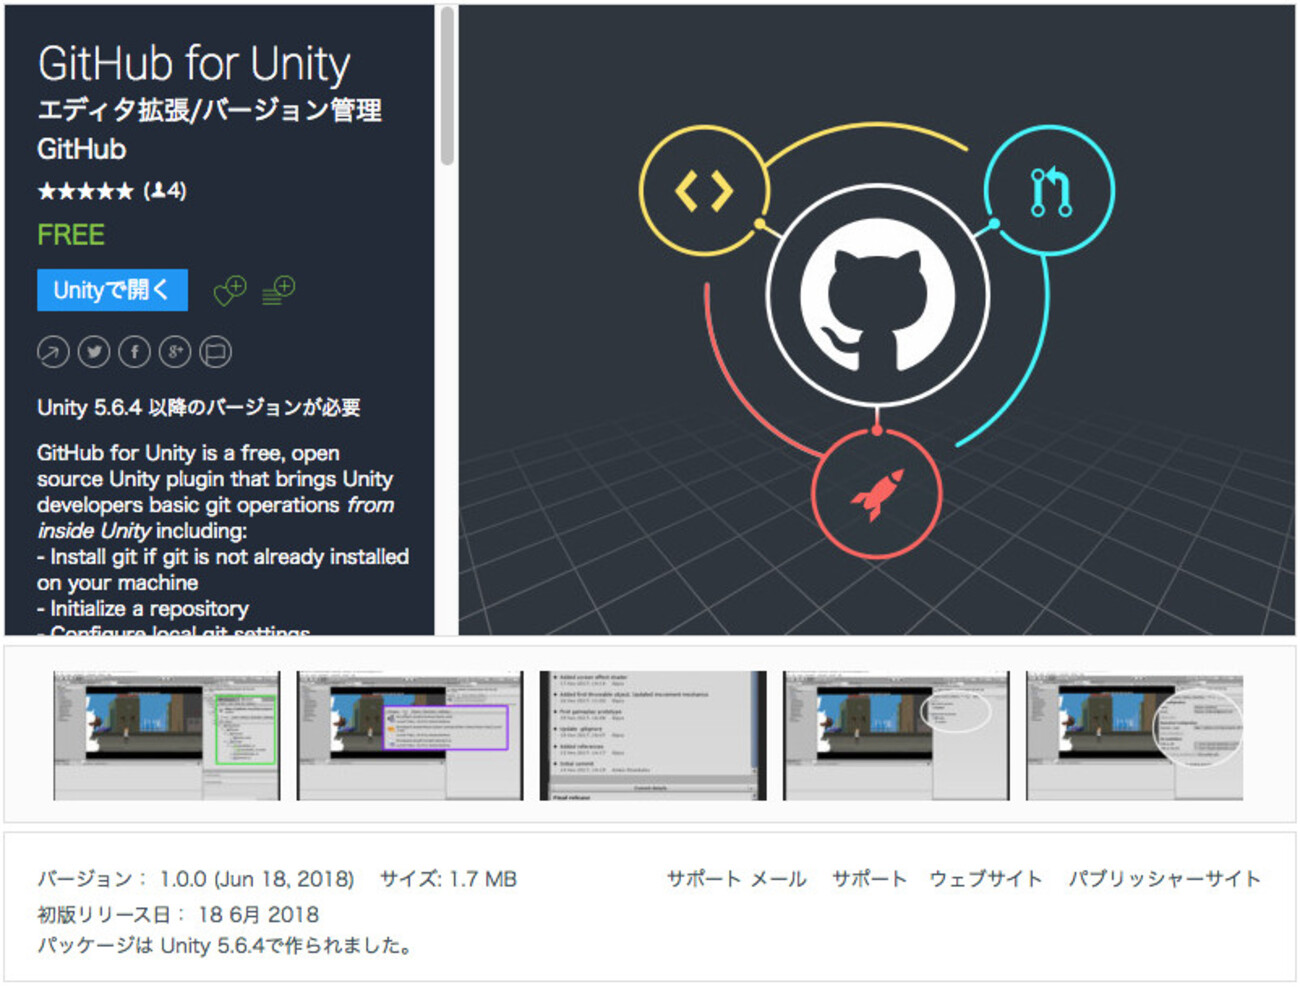Viewport: 1300px width, 987px height.
Task: Open the comment bubble icon
Action: click(215, 352)
